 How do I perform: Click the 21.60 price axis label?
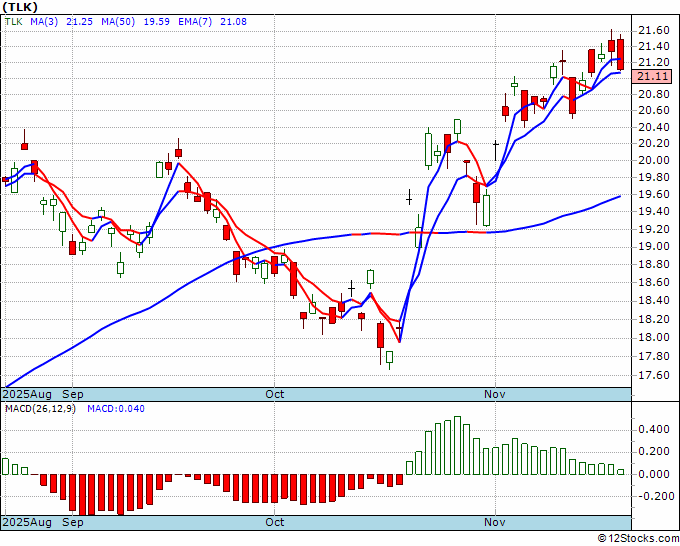pyautogui.click(x=654, y=30)
